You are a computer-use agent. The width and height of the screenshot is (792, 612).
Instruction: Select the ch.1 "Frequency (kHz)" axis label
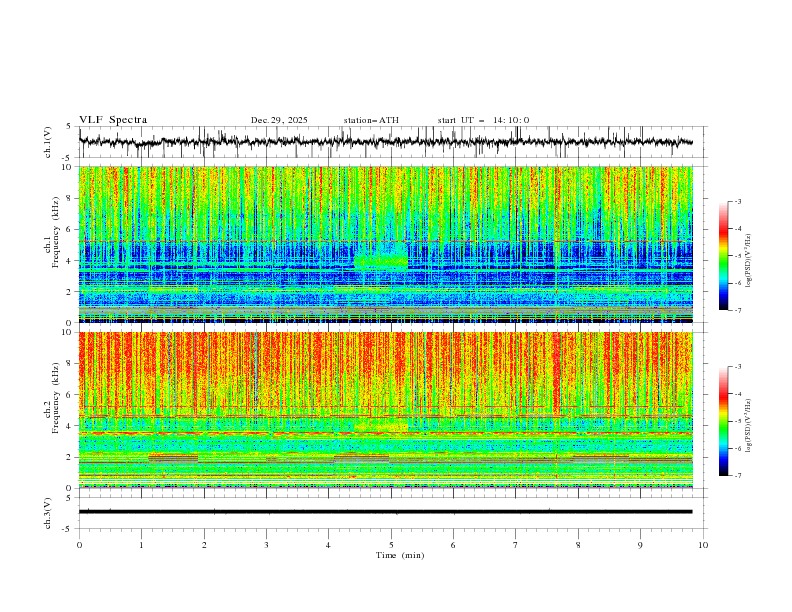tap(56, 230)
